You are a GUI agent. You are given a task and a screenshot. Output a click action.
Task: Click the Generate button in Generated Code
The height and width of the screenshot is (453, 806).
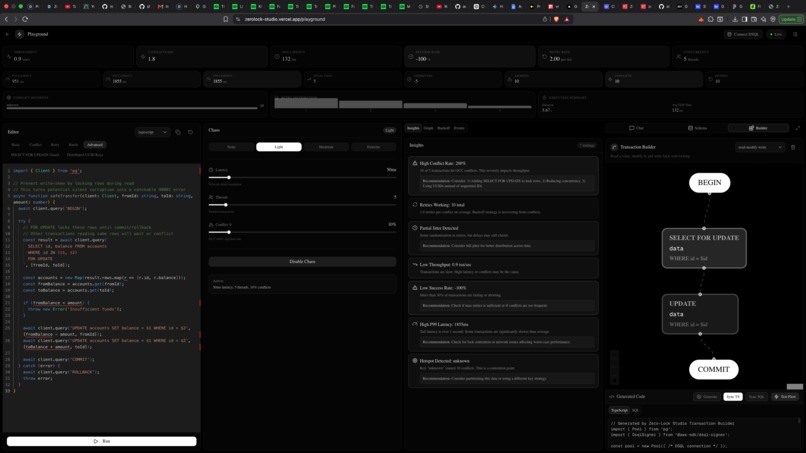pos(707,396)
